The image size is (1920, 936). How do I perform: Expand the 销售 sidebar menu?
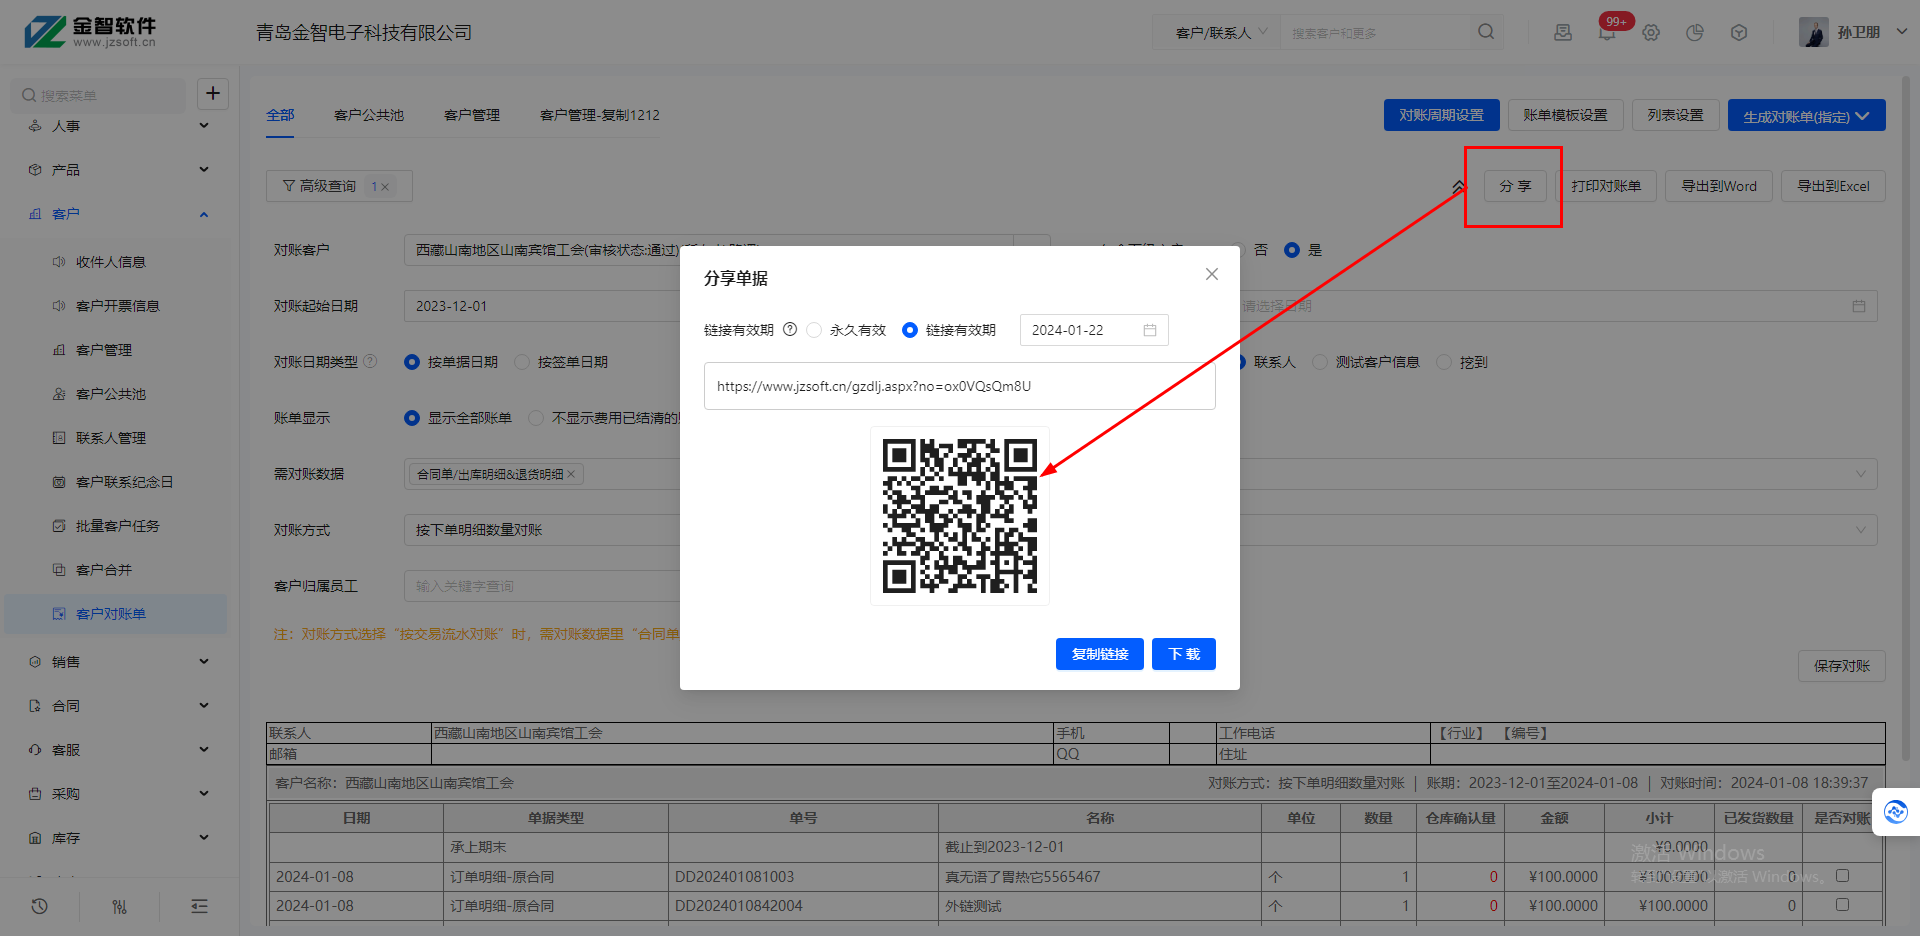pos(118,662)
